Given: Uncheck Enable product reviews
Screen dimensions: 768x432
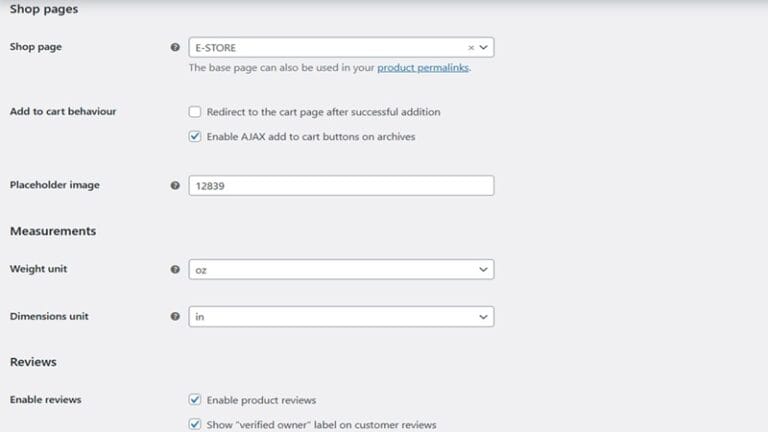Looking at the screenshot, I should 196,400.
